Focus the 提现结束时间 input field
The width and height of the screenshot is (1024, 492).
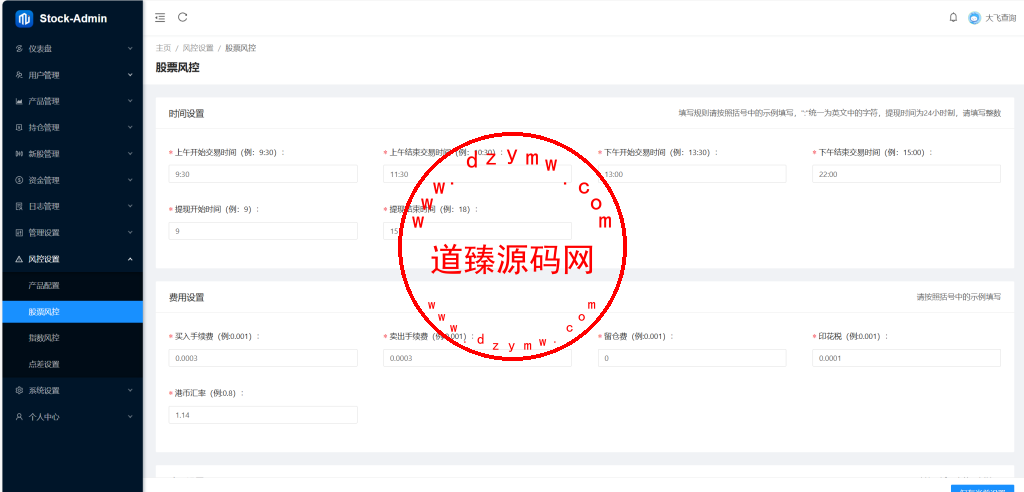pyautogui.click(x=477, y=231)
